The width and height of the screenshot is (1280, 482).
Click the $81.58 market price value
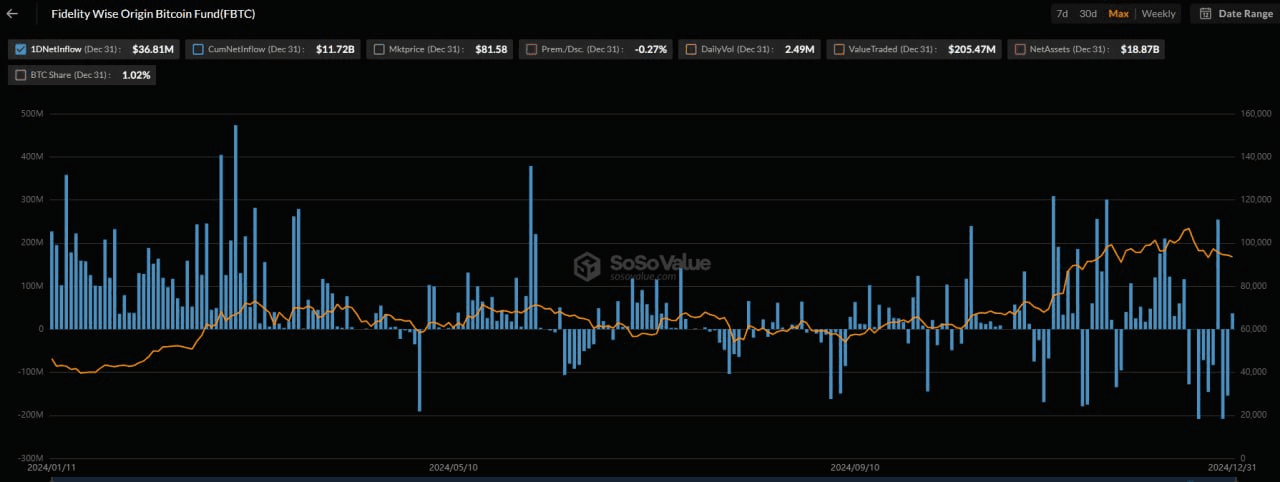(491, 48)
